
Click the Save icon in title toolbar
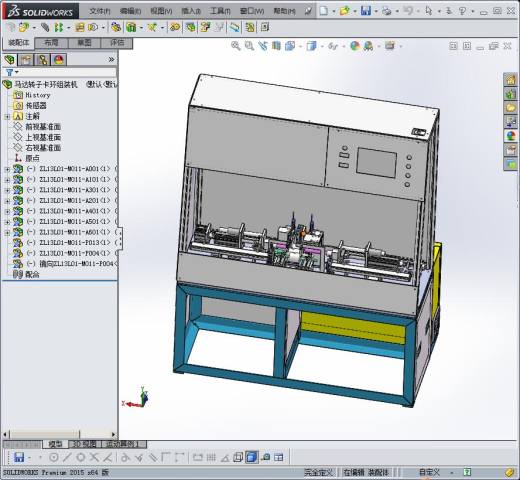pos(366,11)
